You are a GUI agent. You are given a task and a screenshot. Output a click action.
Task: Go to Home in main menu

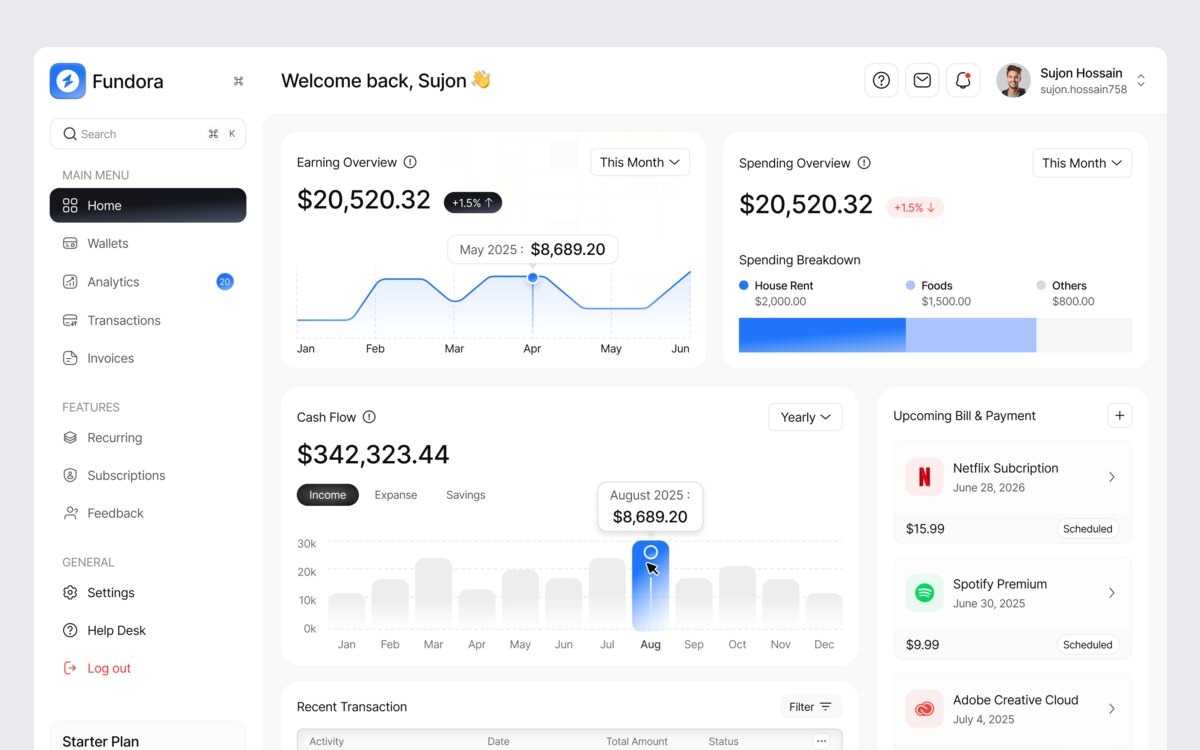tap(148, 205)
